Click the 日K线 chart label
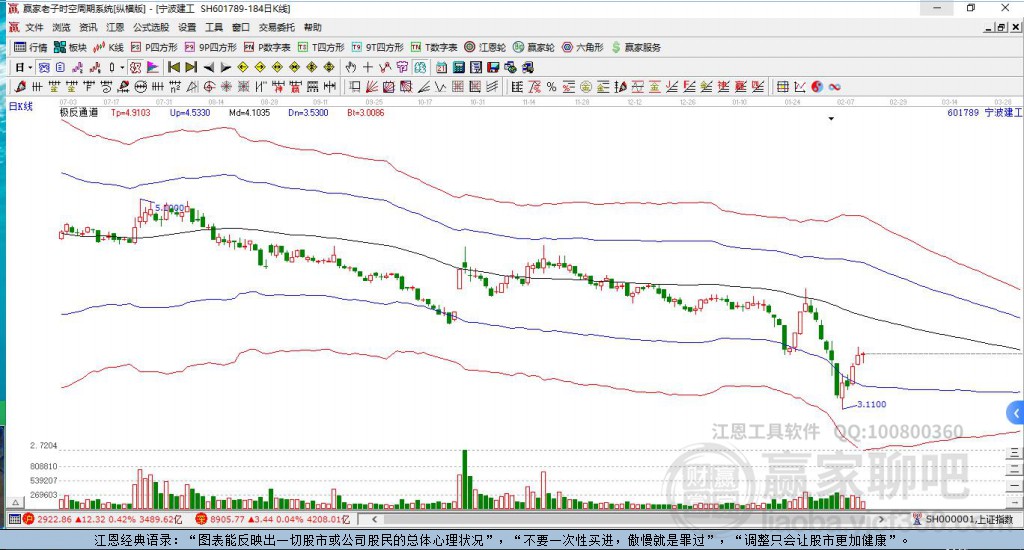The width and height of the screenshot is (1024, 550). [x=21, y=106]
